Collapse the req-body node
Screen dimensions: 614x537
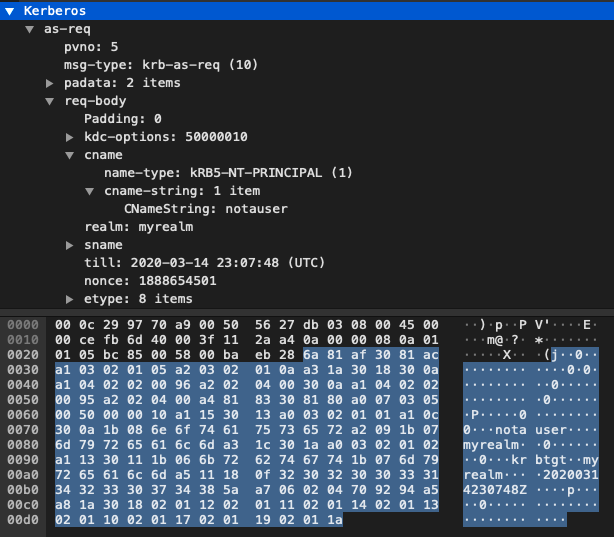coord(50,101)
